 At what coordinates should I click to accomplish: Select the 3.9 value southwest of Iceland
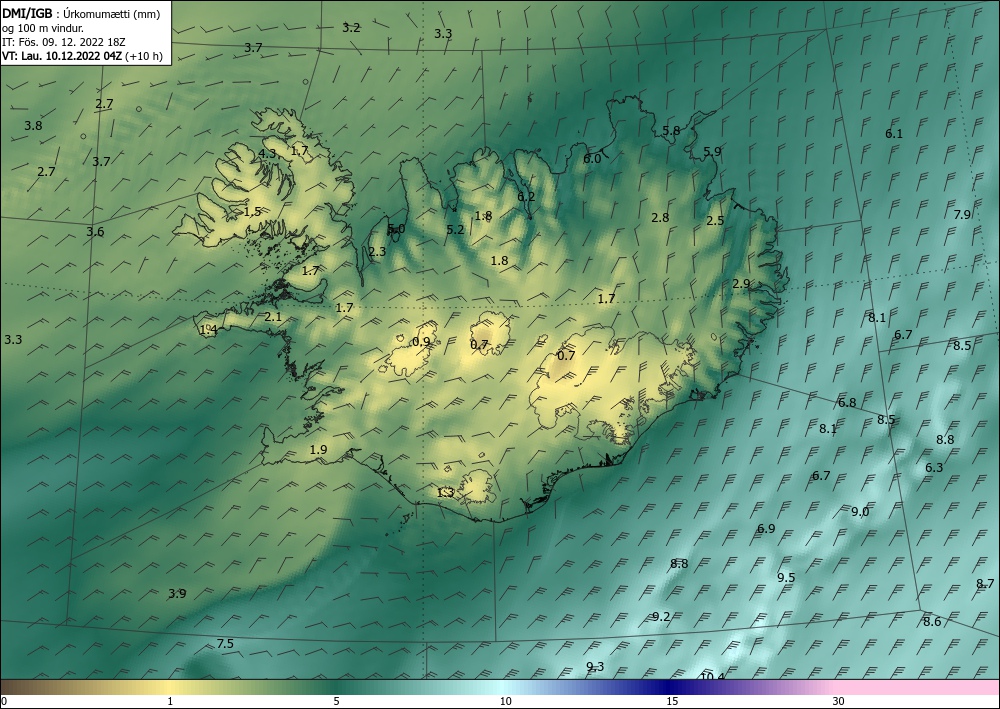tap(177, 594)
